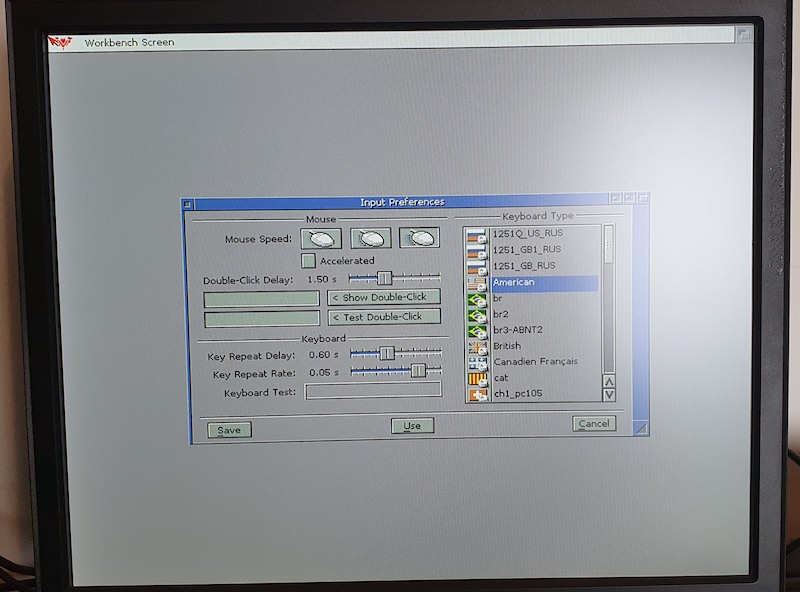This screenshot has height=592, width=800.
Task: Click the flag icon beside Canadien Français
Action: coord(477,362)
